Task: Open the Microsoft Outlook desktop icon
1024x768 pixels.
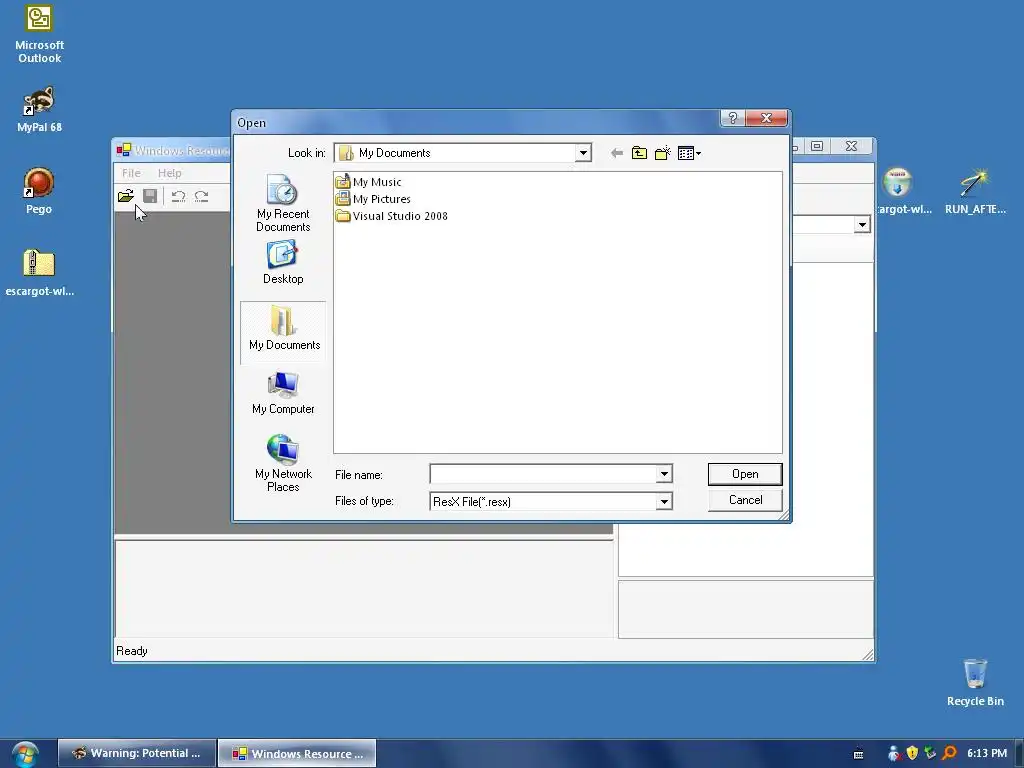Action: pos(39,34)
